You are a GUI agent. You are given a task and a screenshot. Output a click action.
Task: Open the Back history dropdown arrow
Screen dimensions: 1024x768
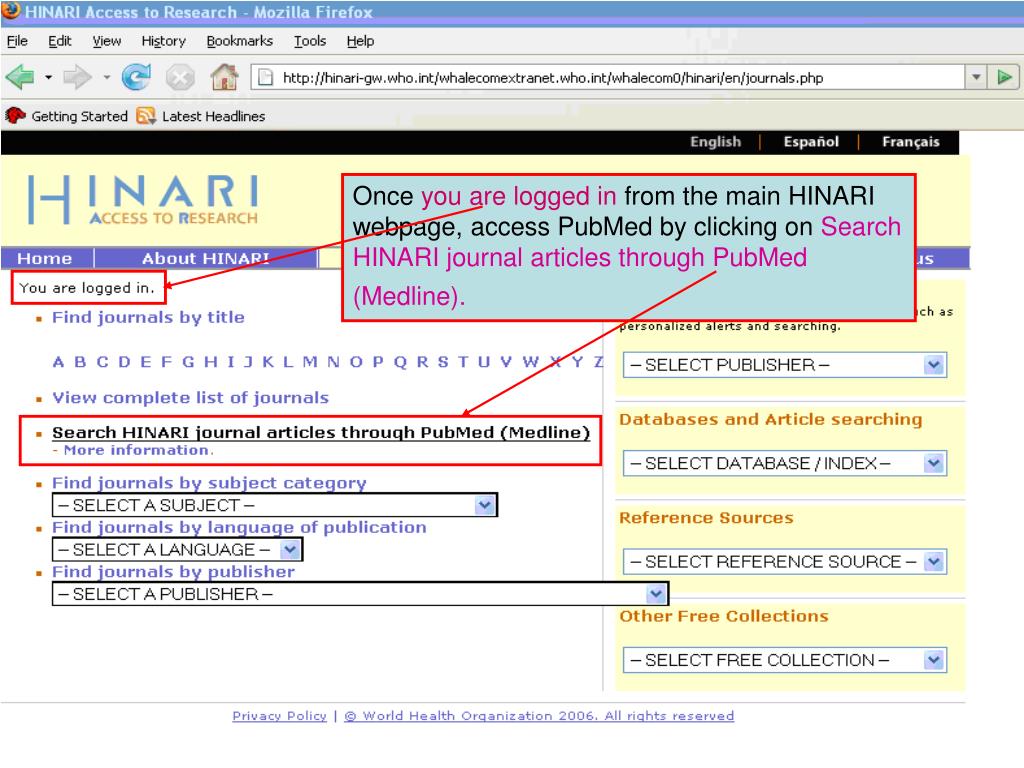(x=48, y=78)
